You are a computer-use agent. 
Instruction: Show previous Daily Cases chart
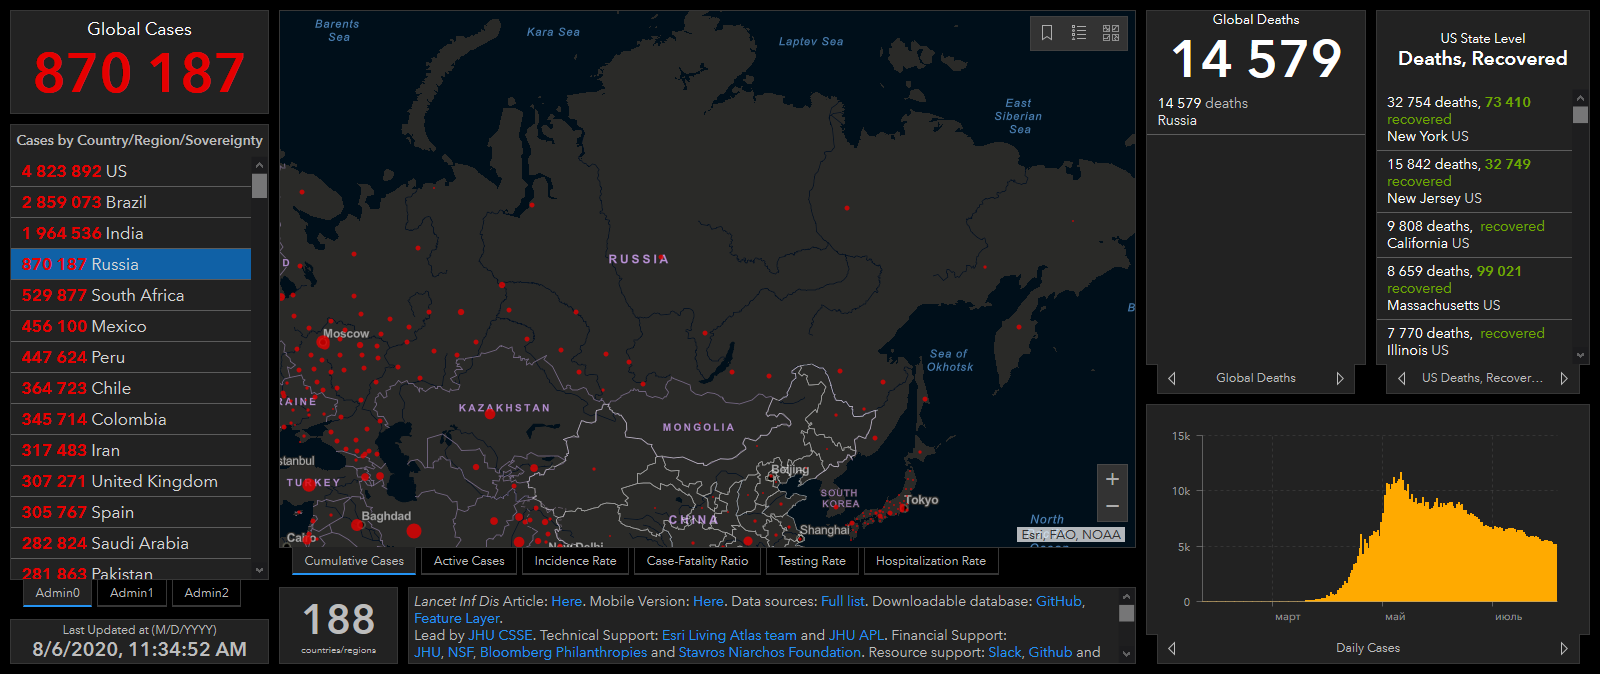(x=1172, y=648)
